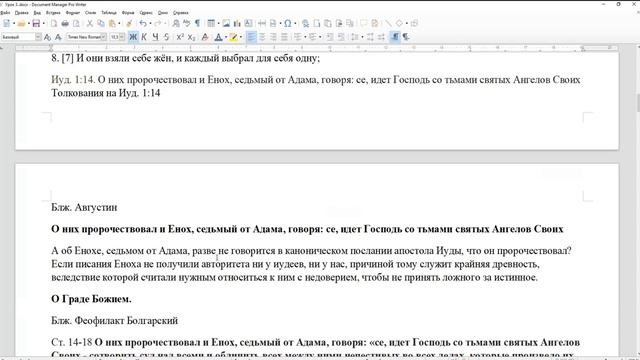Open the folder icon to open a file
The width and height of the screenshot is (640, 360).
coord(21,24)
